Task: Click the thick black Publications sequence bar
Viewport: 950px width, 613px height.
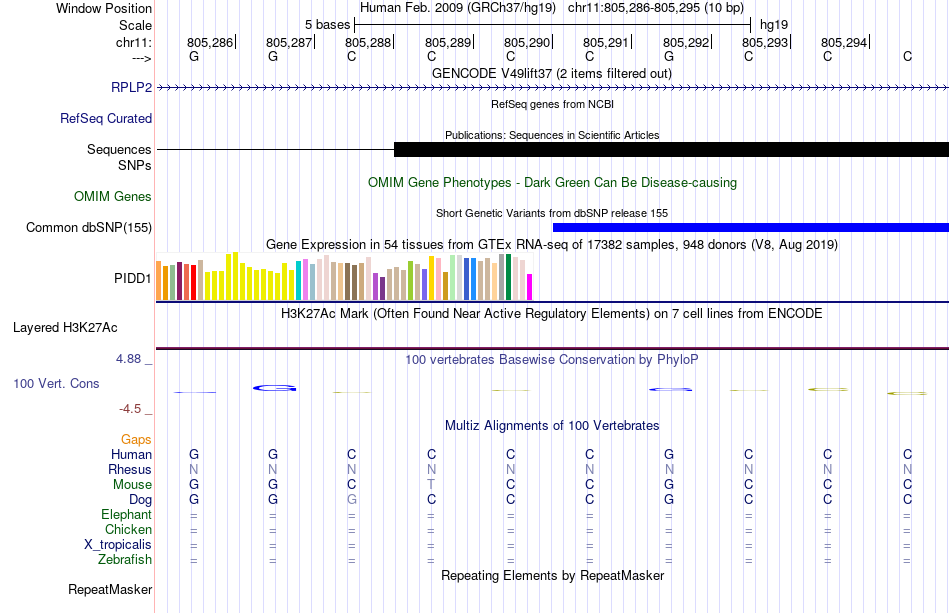Action: coord(671,150)
